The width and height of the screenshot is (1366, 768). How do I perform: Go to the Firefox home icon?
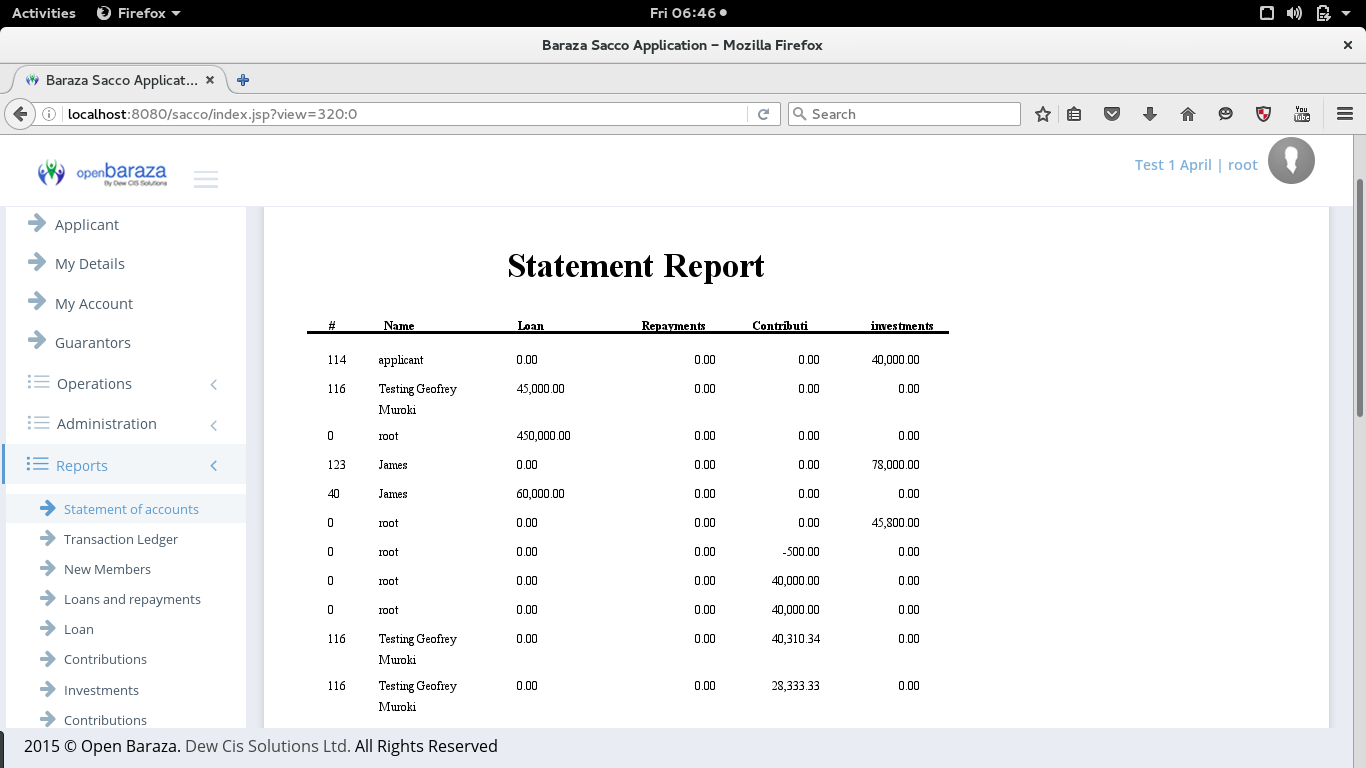[x=1187, y=114]
